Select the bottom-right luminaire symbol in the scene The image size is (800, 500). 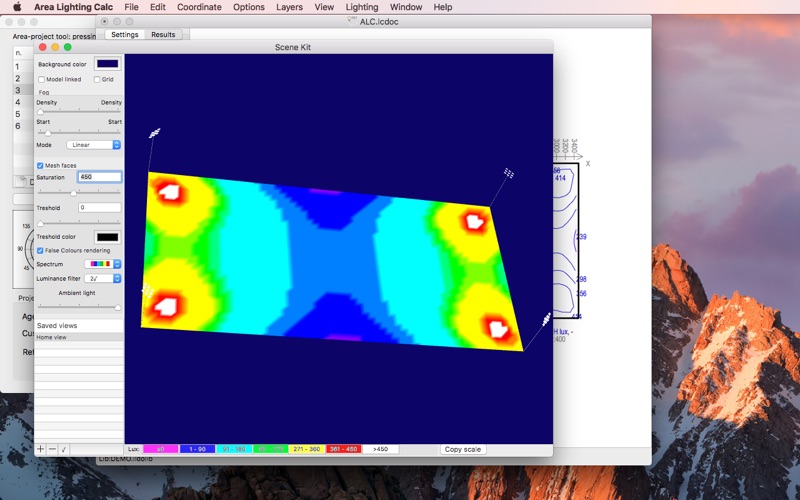coord(546,319)
